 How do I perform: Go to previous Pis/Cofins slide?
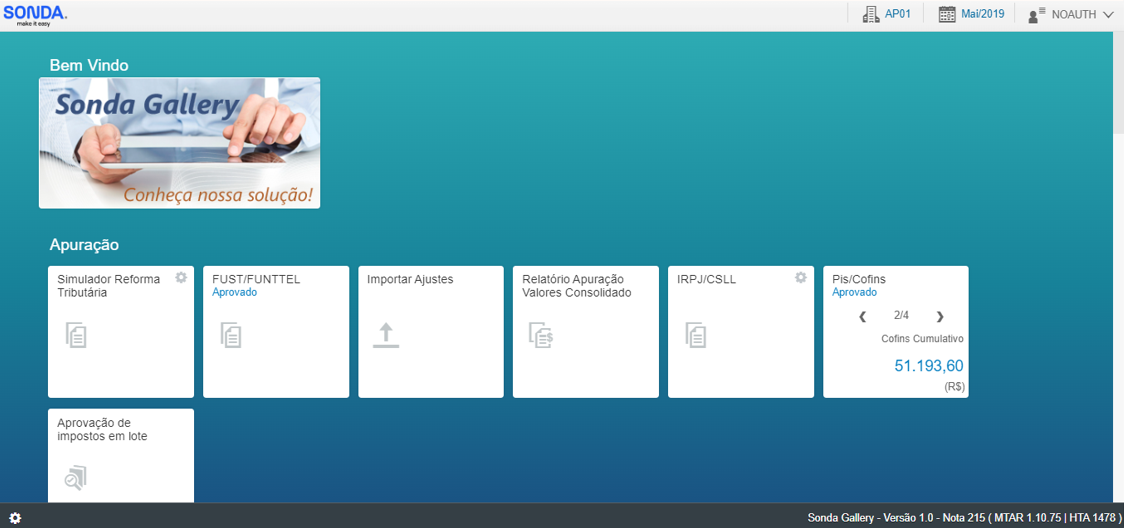(x=863, y=317)
